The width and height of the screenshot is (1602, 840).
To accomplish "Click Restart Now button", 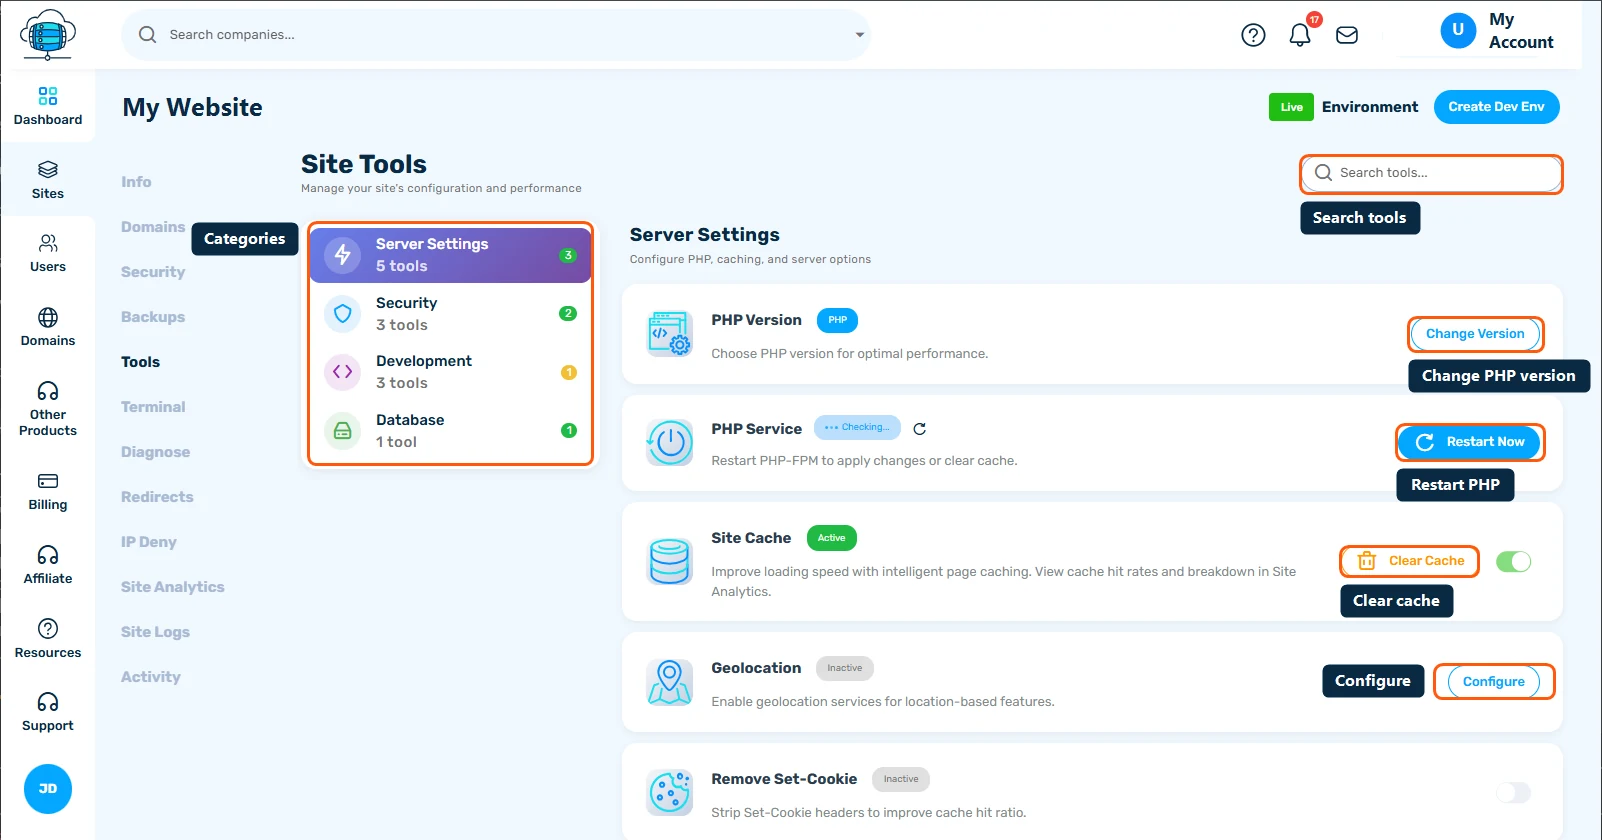I will pos(1470,442).
